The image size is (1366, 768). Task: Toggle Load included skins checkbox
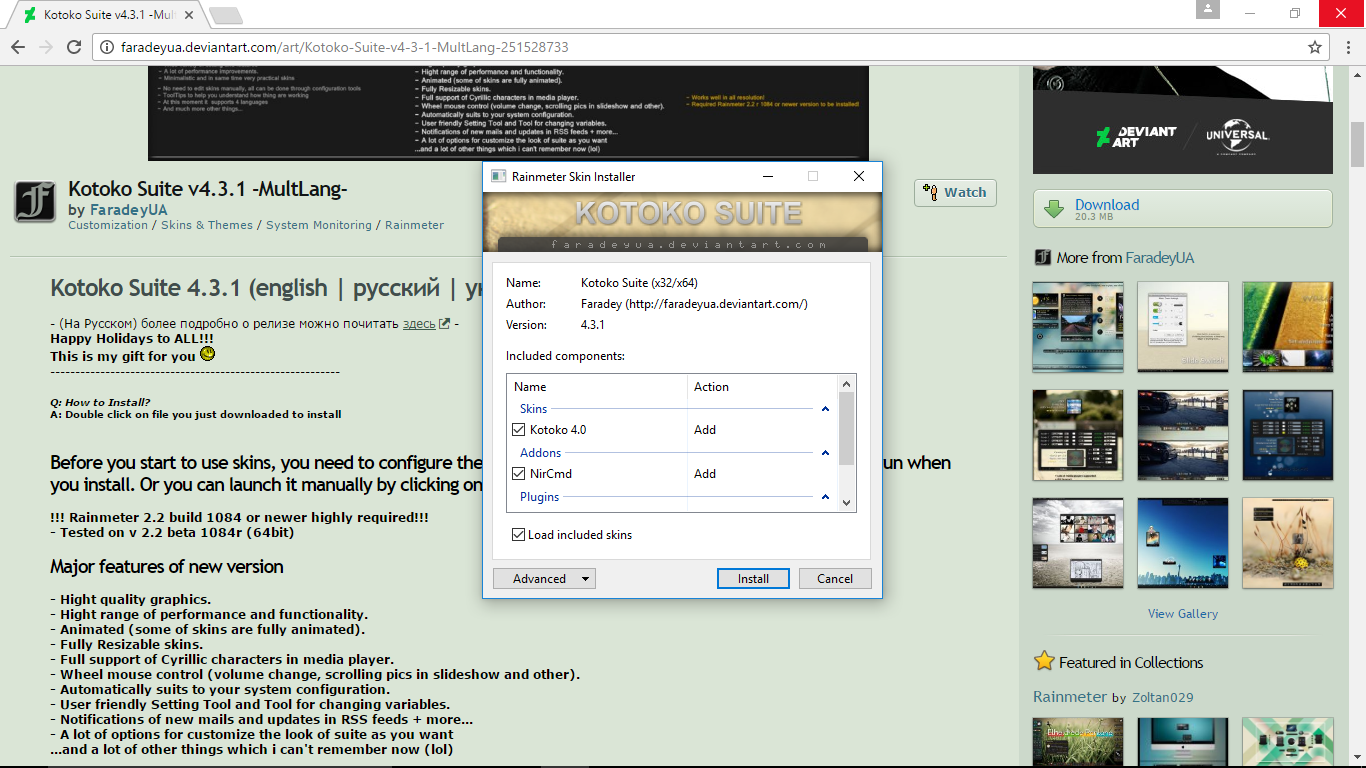[x=518, y=535]
